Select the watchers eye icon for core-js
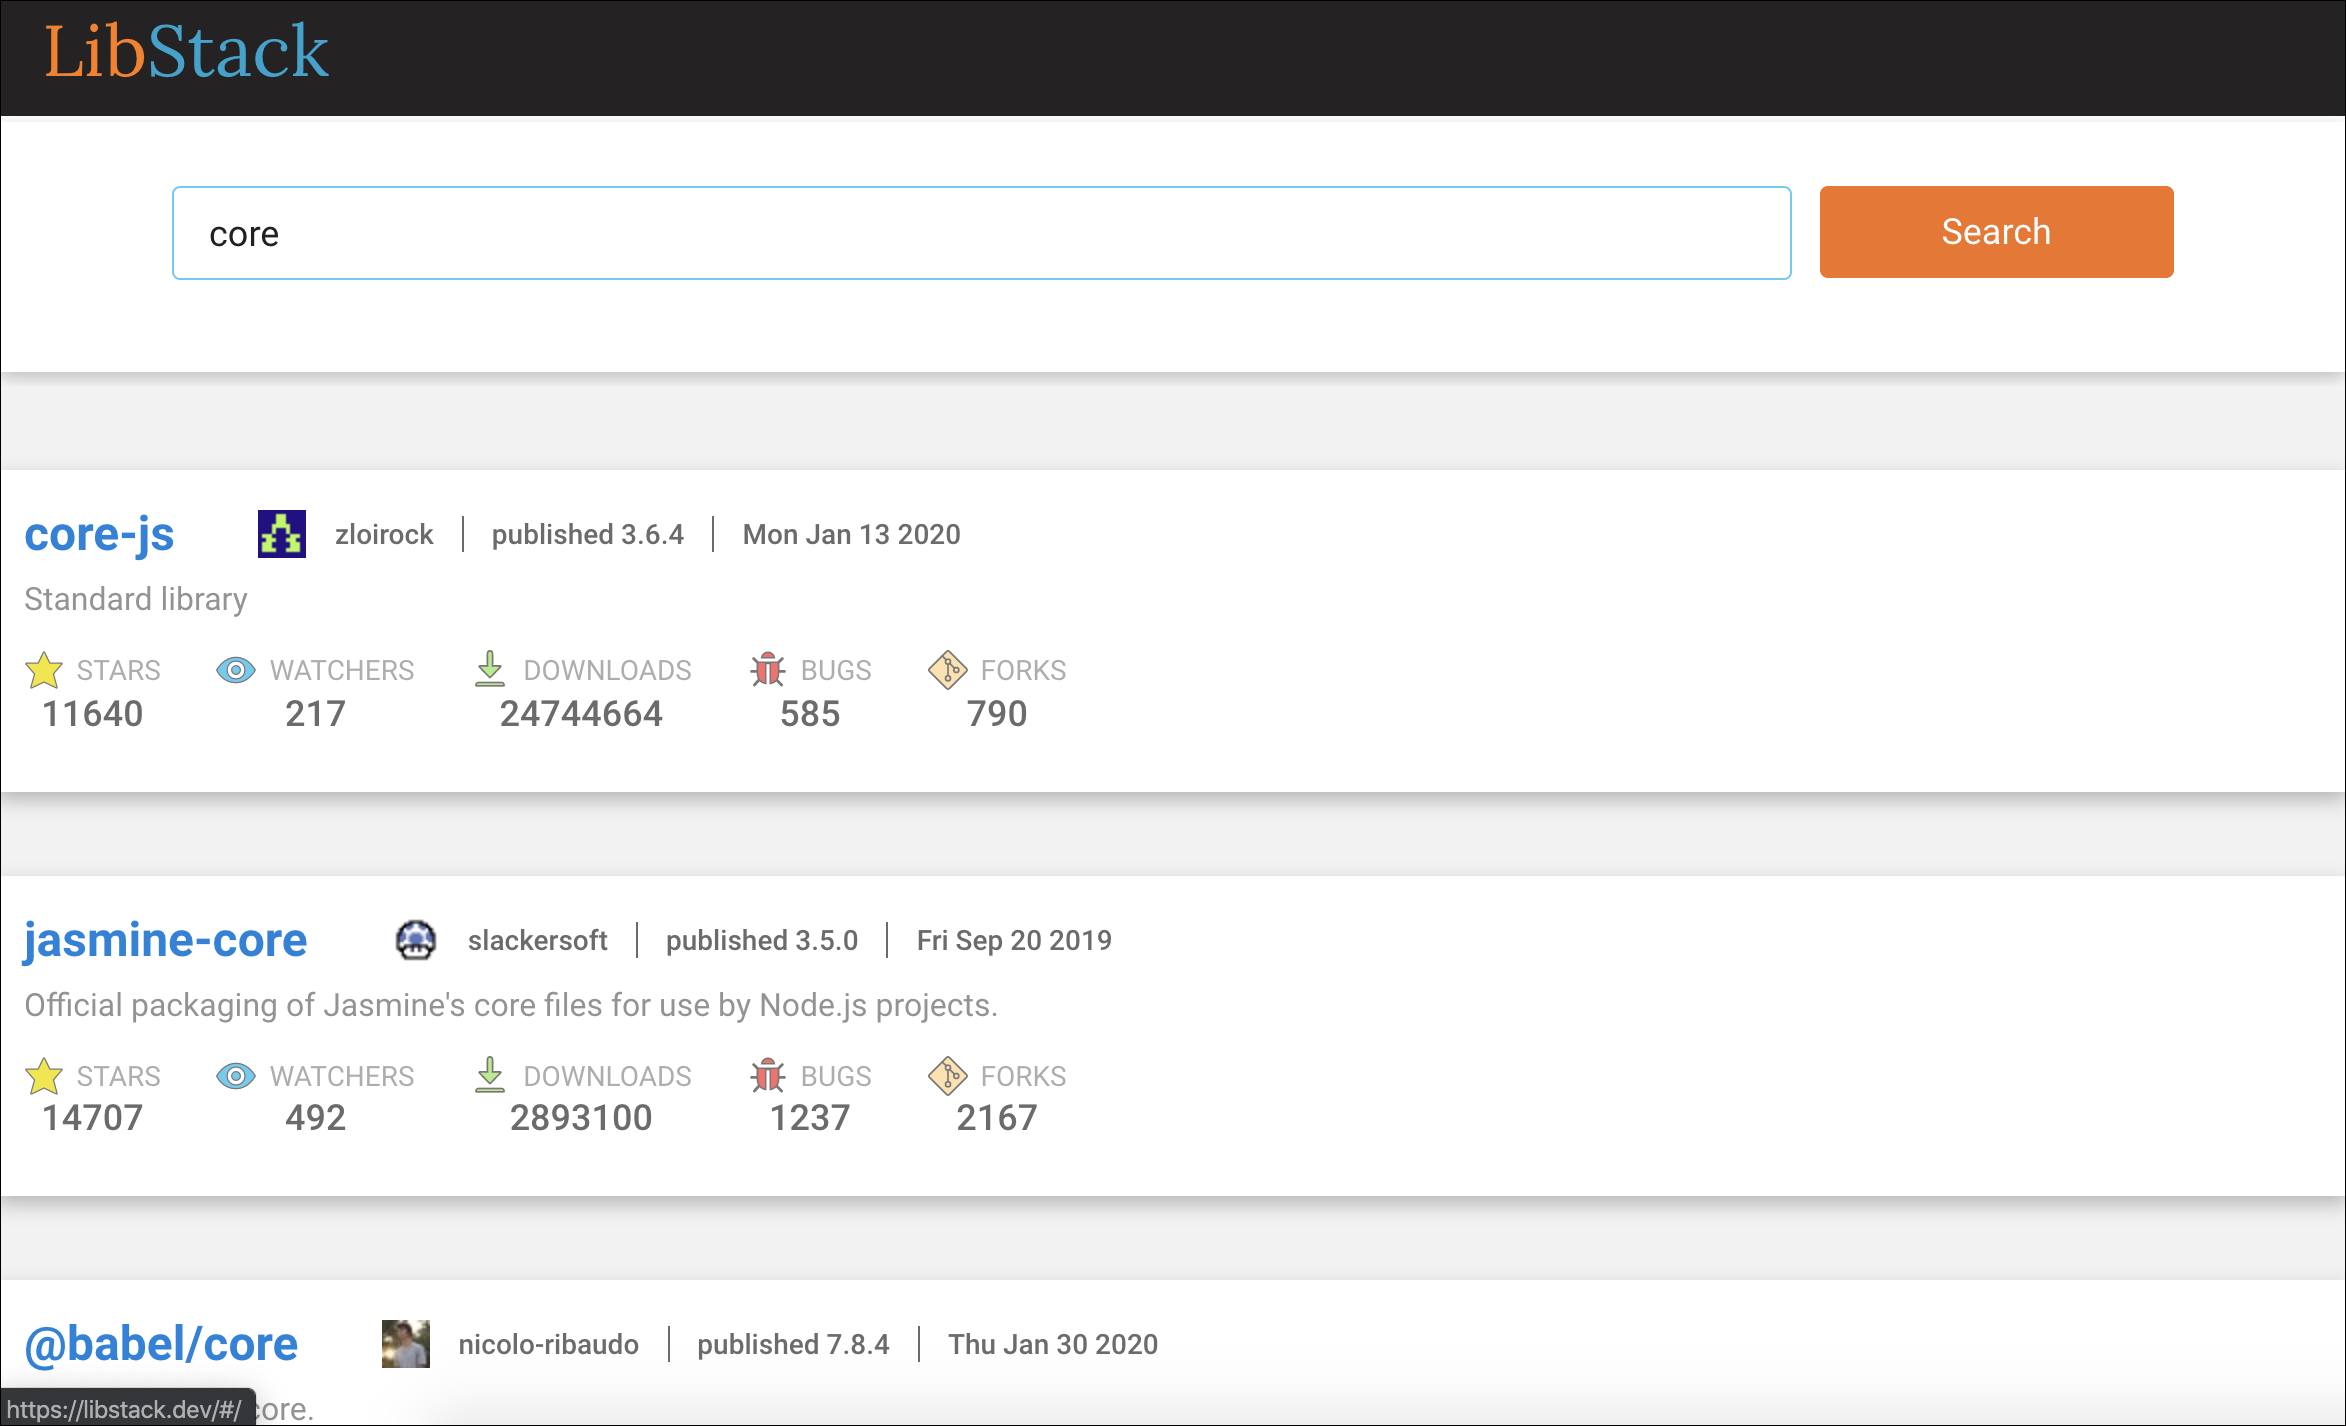 pyautogui.click(x=236, y=670)
